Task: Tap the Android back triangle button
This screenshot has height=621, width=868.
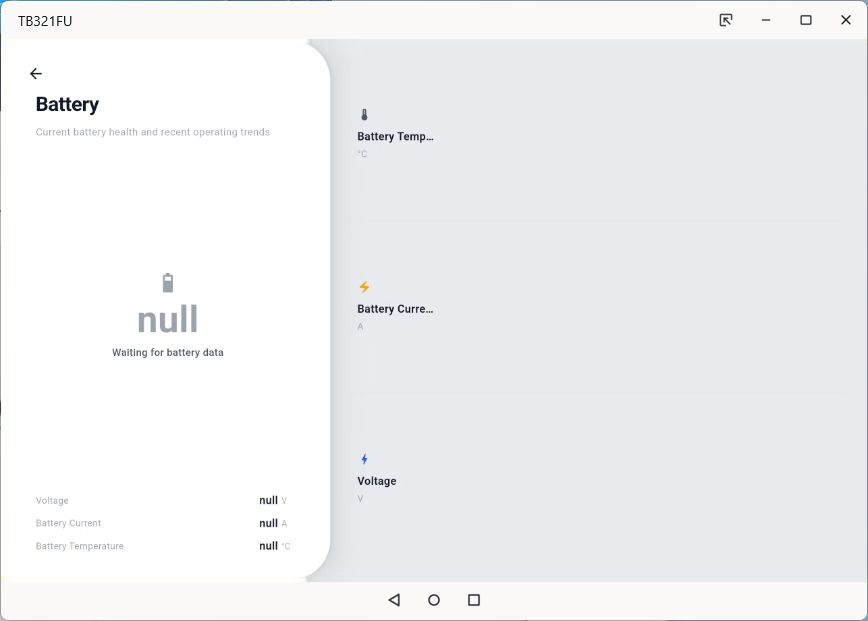Action: (394, 600)
